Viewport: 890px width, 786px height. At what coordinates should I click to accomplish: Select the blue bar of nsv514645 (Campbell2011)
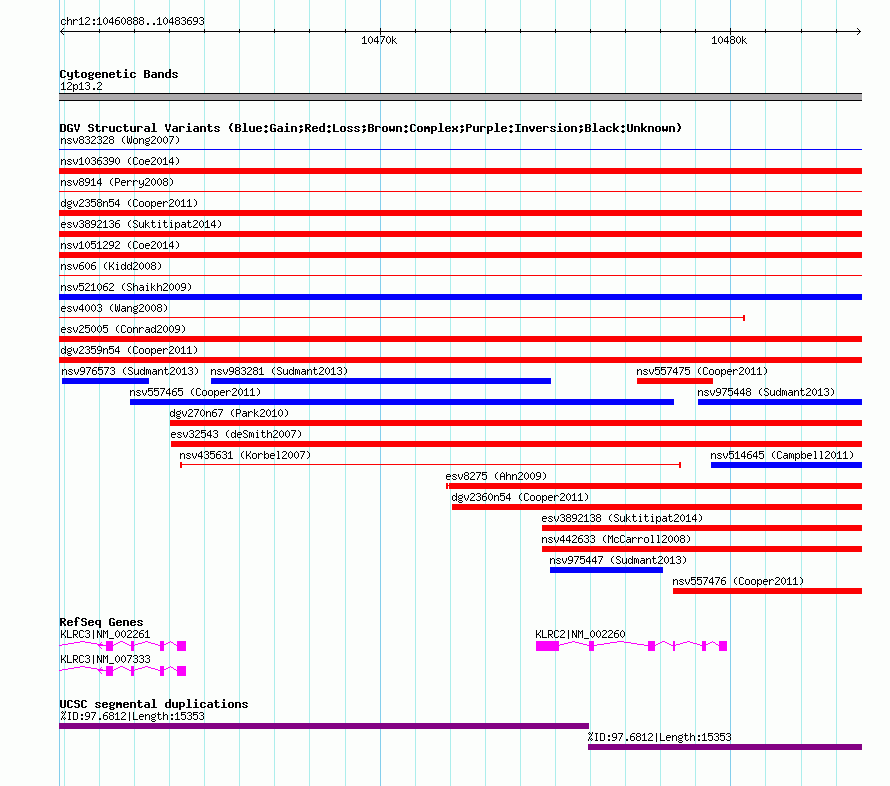(x=786, y=465)
